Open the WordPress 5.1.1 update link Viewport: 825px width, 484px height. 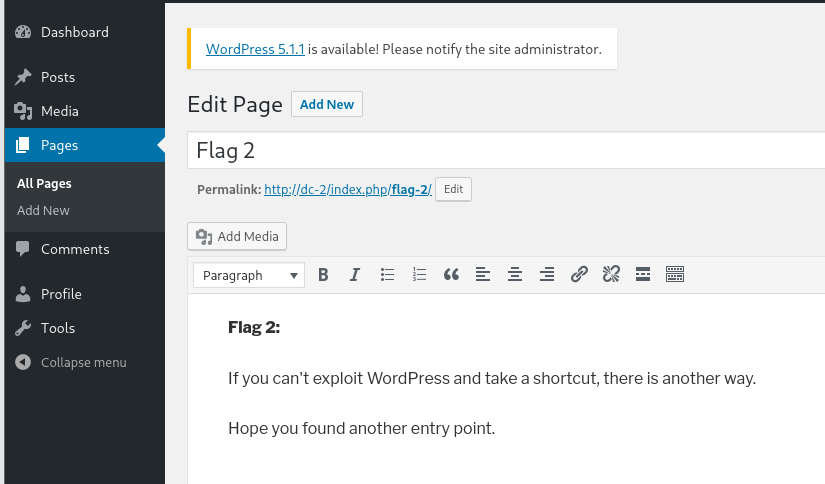tap(255, 49)
